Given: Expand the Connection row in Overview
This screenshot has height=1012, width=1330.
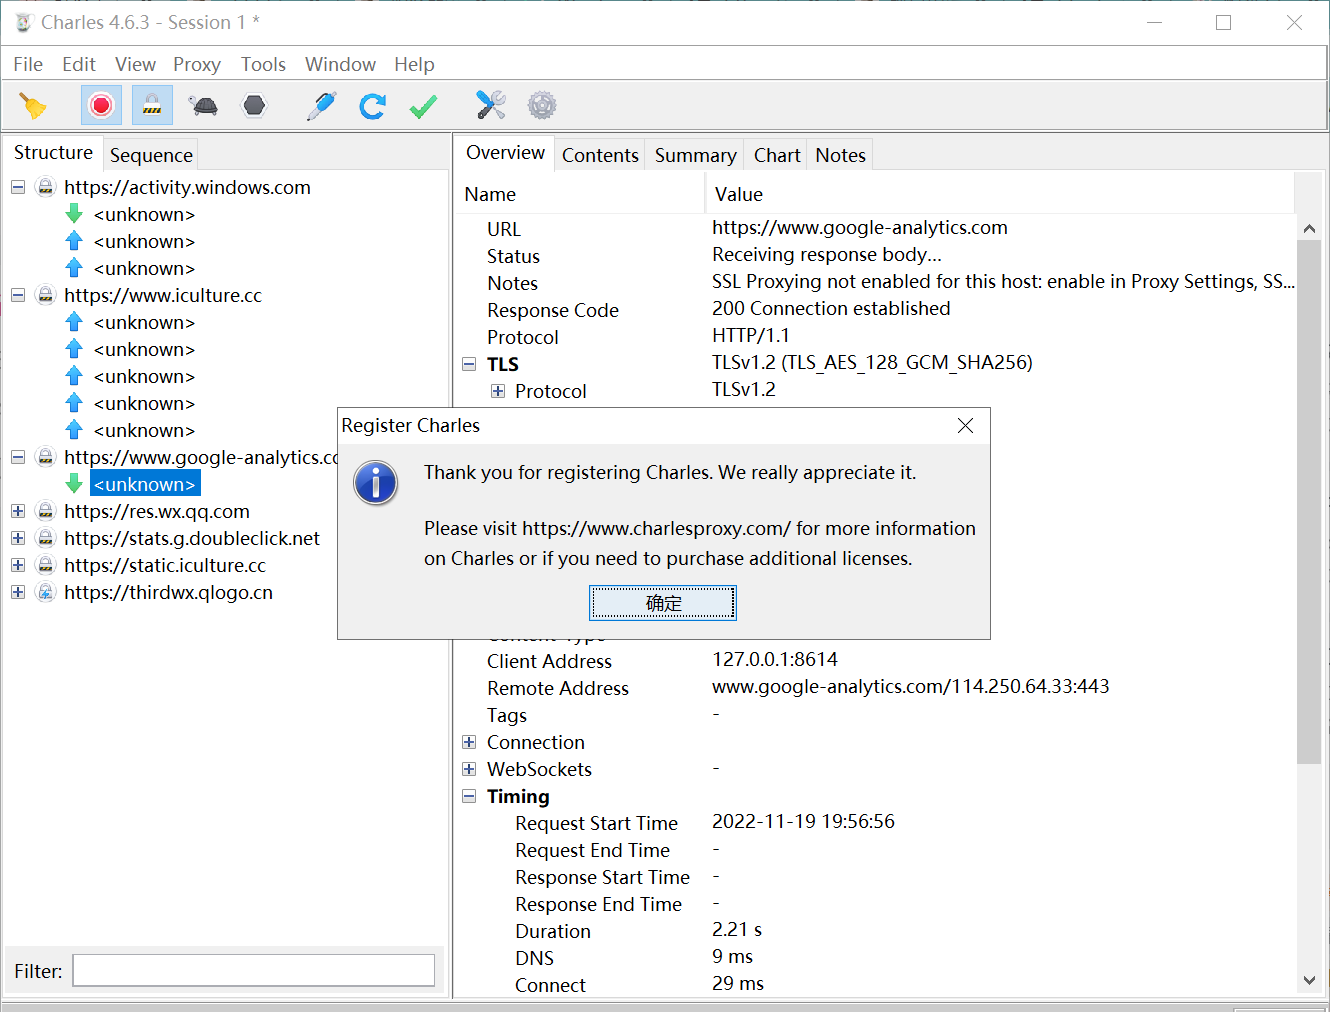Looking at the screenshot, I should pos(469,743).
